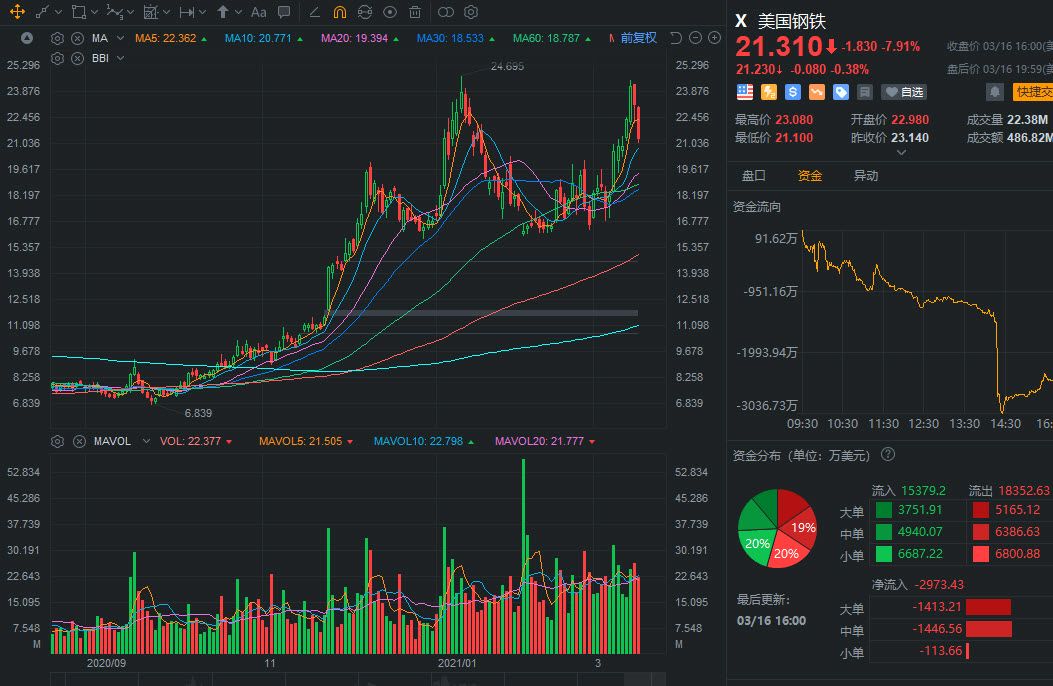Click the orange short-selling chart icon
The image size is (1053, 686).
click(x=817, y=92)
